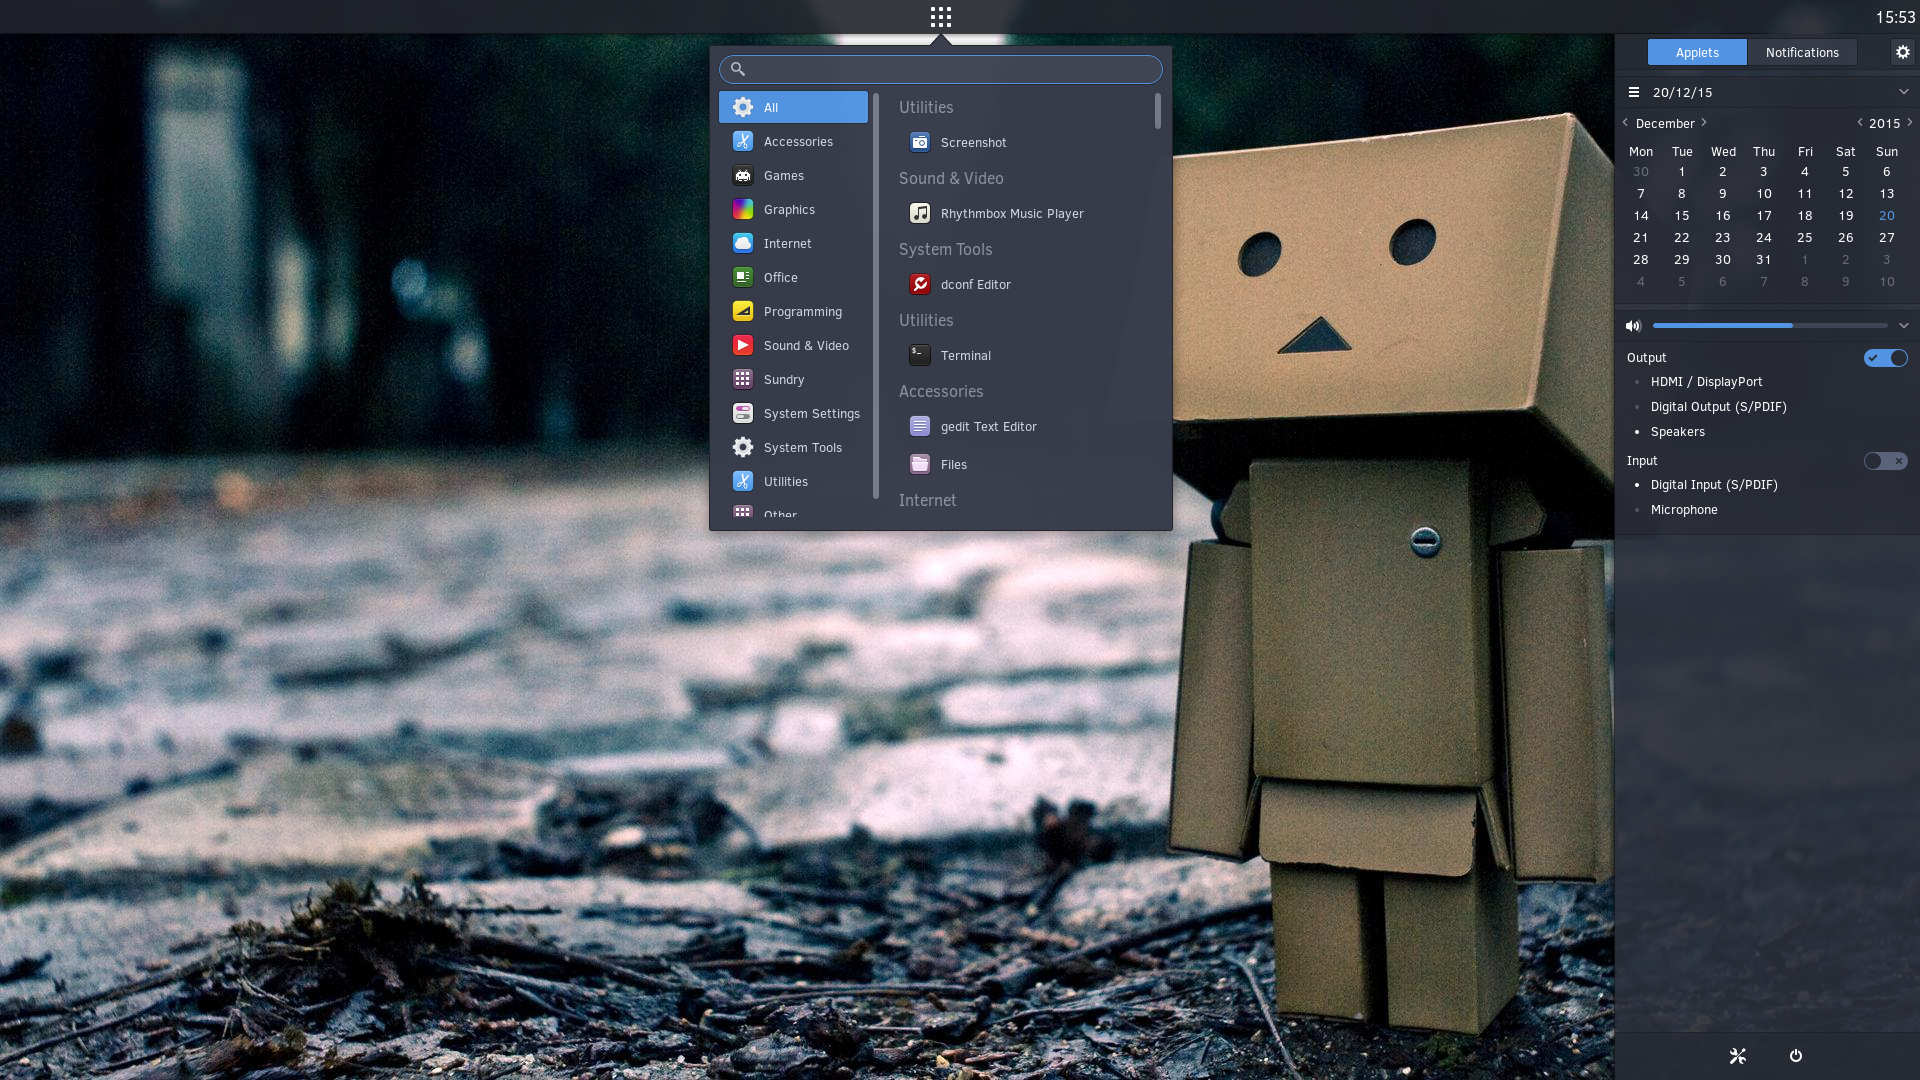The image size is (1920, 1080).
Task: Click the Accessories category icon
Action: pos(743,142)
